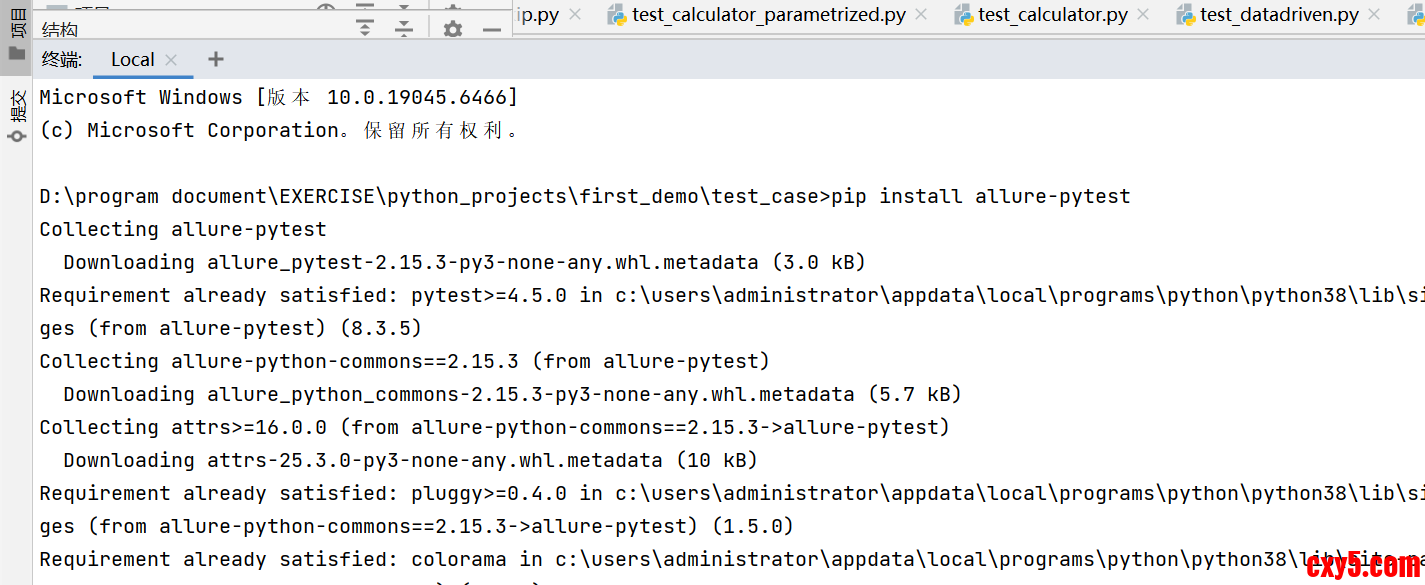
Task: Collapse all items in the 结构 panel
Action: pyautogui.click(x=403, y=28)
